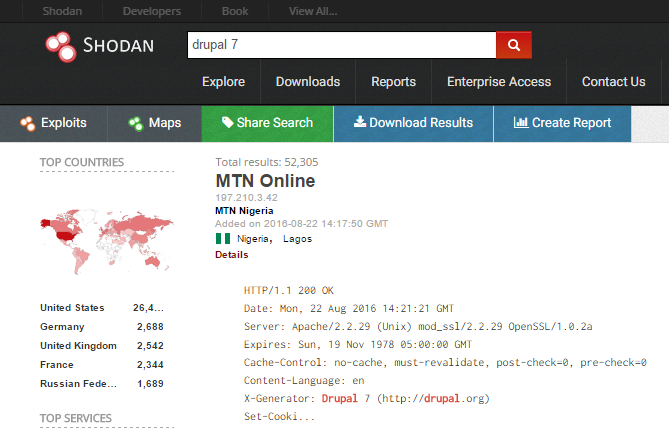Click the X-Generator: Drupal 7 line

pyautogui.click(x=367, y=398)
